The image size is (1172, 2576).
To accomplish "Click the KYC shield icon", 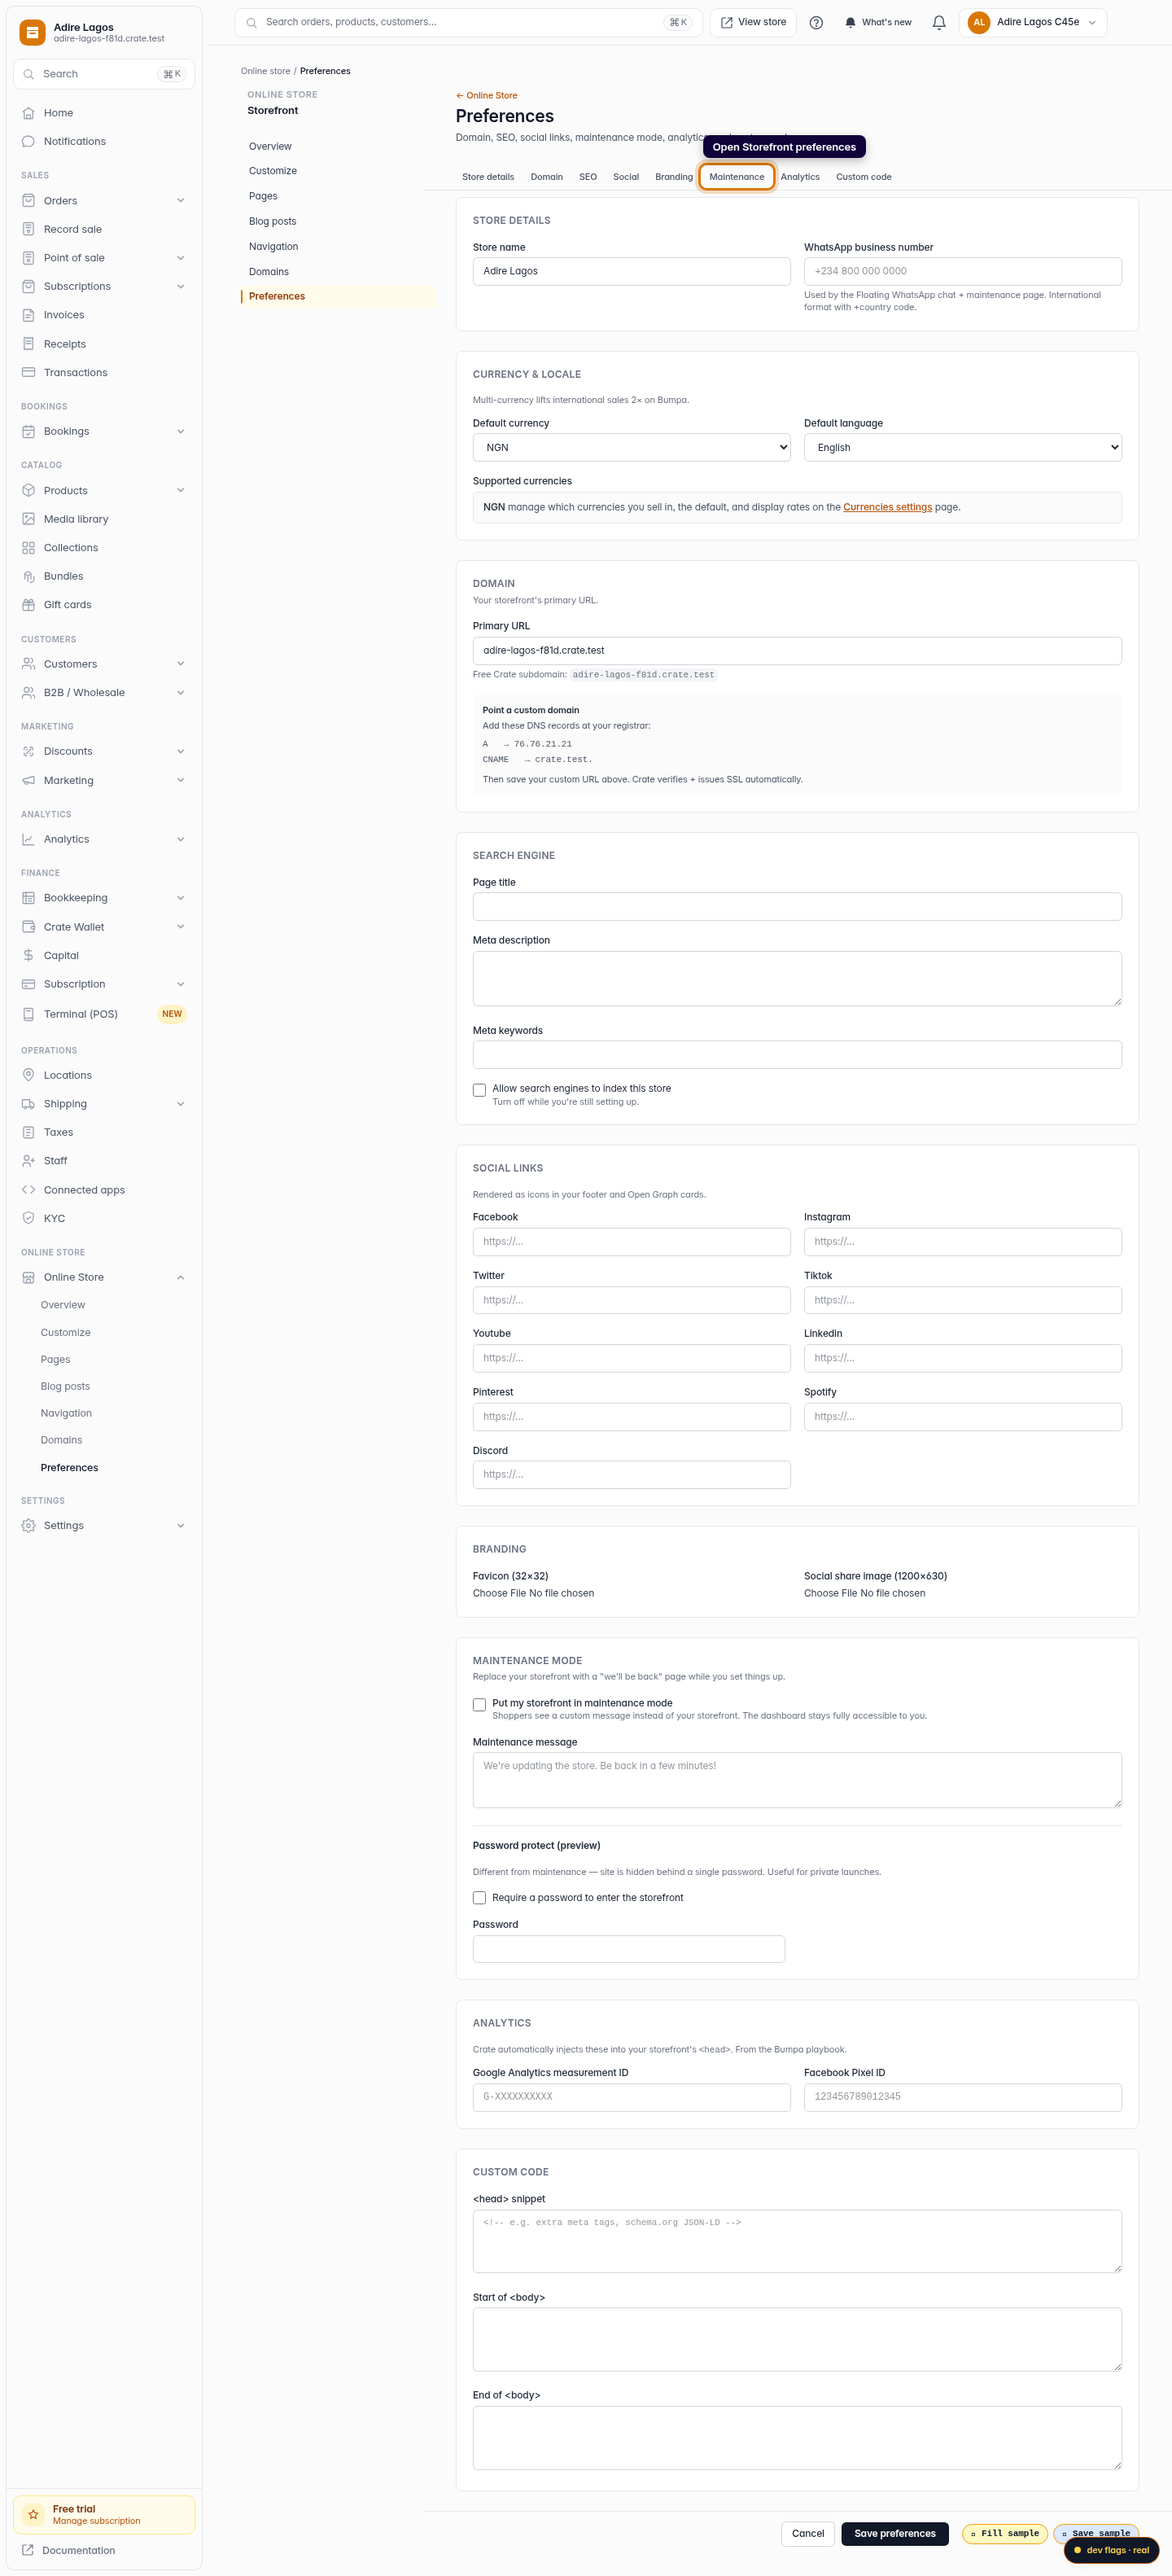I will (28, 1218).
